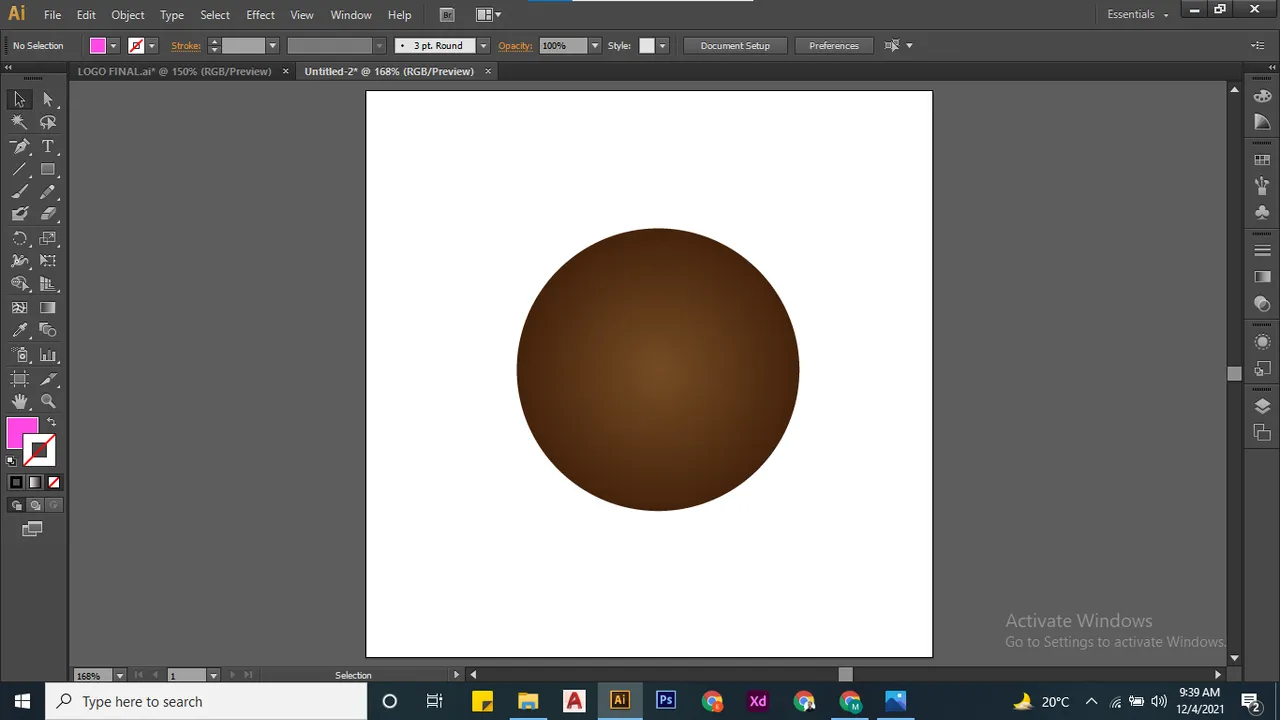This screenshot has height=720, width=1280.
Task: Select the Shape Builder tool
Action: [x=19, y=284]
